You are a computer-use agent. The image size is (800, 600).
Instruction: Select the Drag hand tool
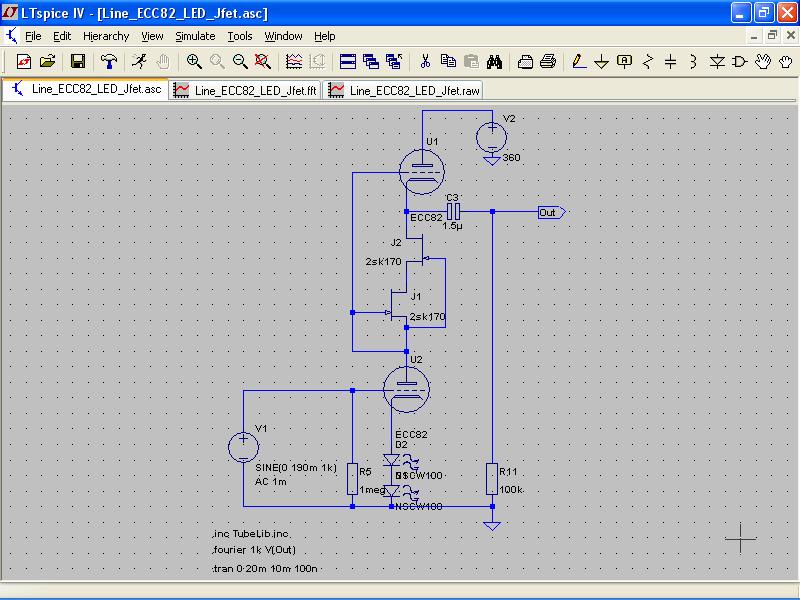786,62
